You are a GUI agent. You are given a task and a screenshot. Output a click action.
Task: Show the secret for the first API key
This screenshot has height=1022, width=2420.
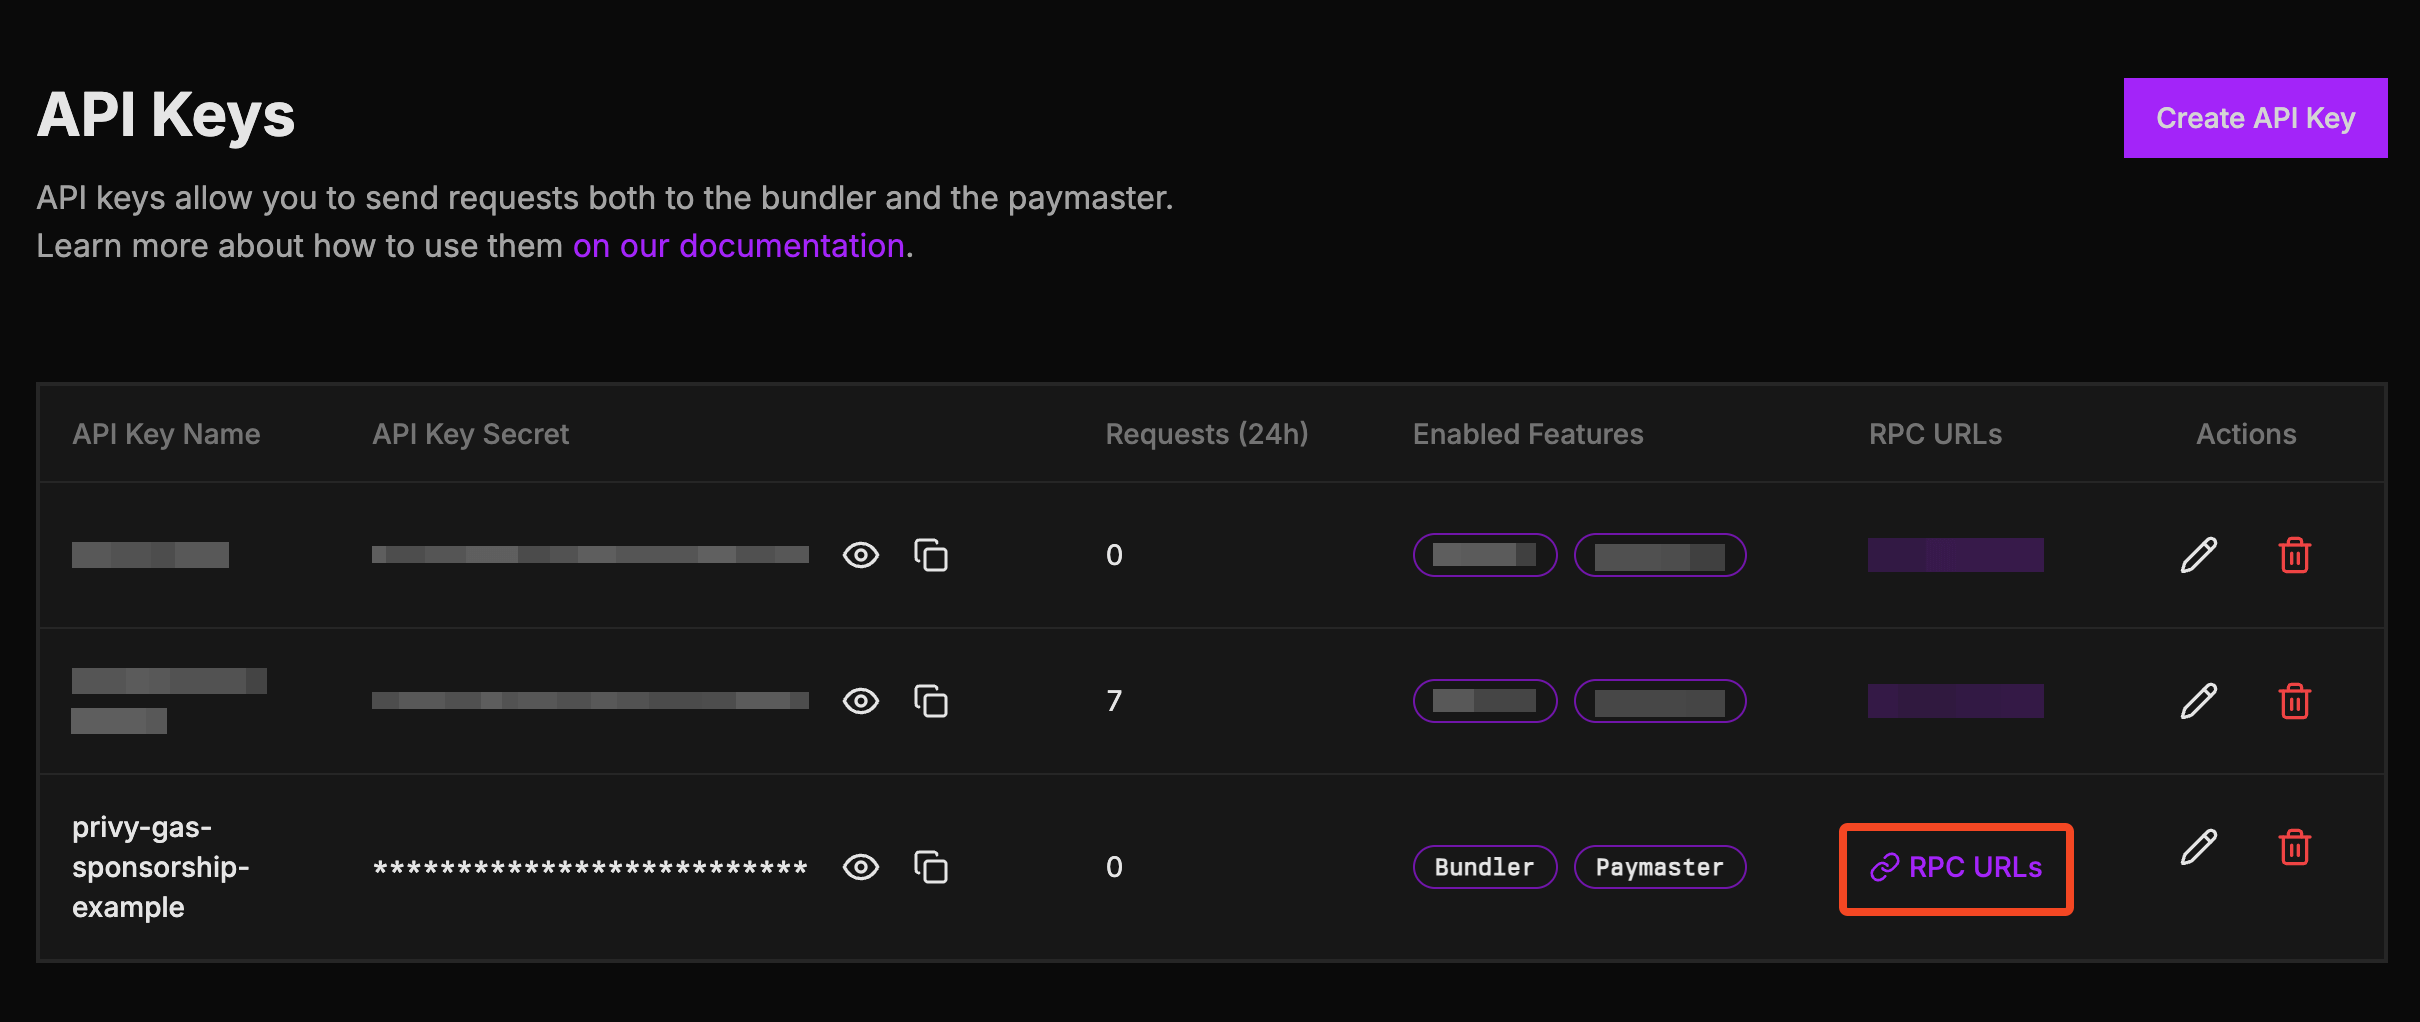point(860,555)
